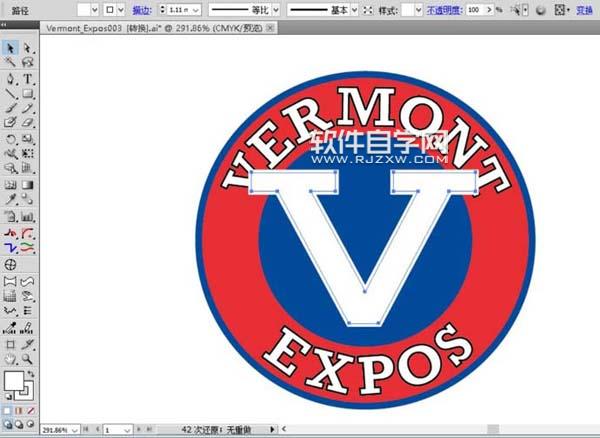This screenshot has height=438, width=600.
Task: Select the Type tool
Action: (x=27, y=78)
